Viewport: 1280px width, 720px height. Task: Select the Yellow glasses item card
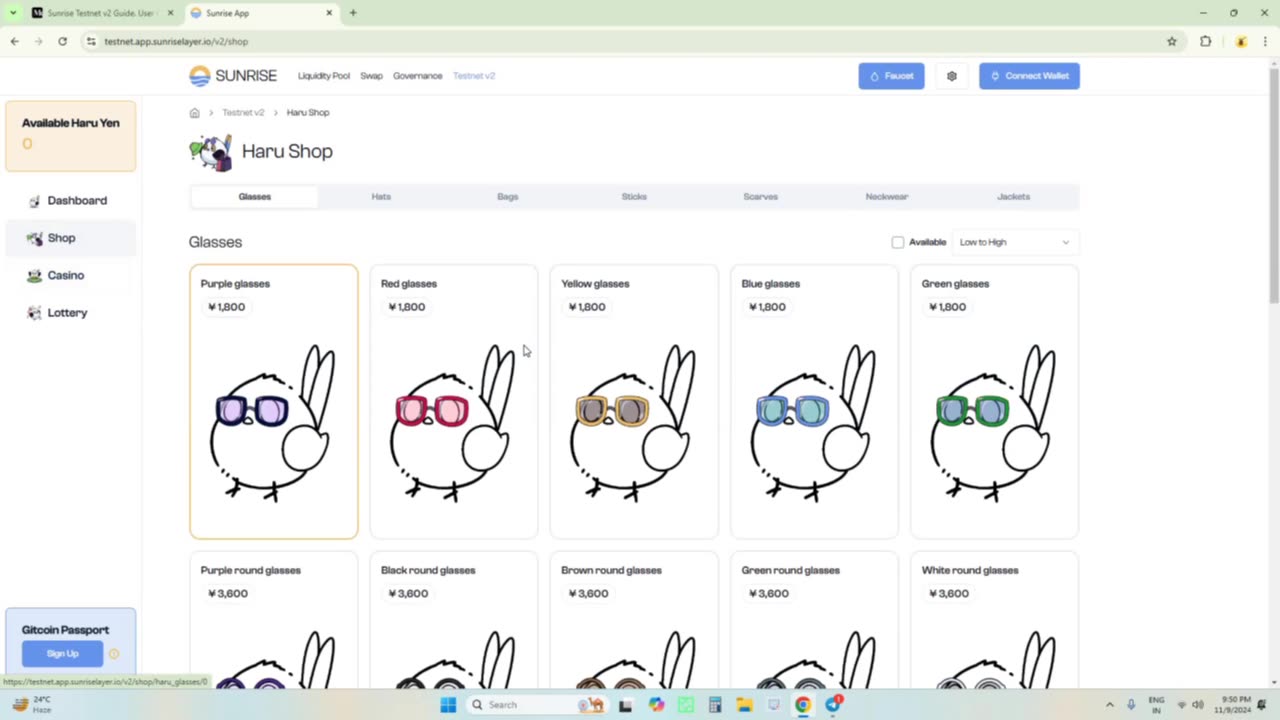pos(634,402)
